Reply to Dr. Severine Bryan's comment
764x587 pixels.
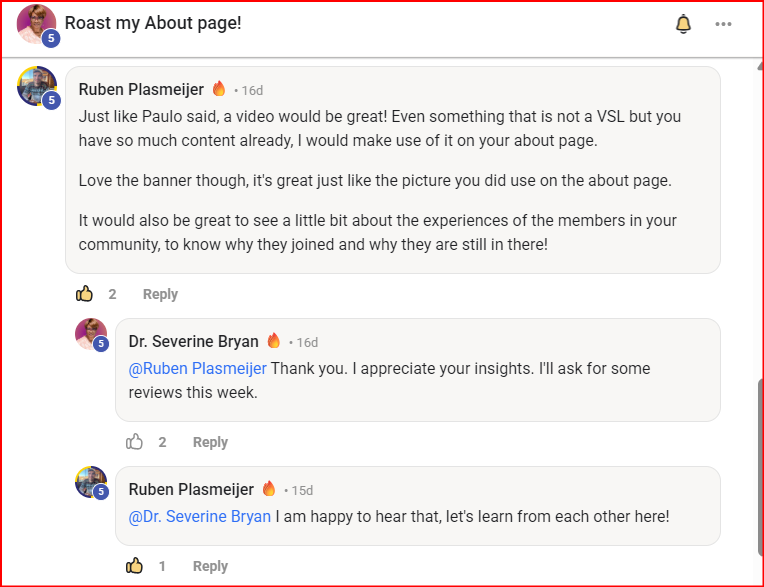[x=210, y=442]
